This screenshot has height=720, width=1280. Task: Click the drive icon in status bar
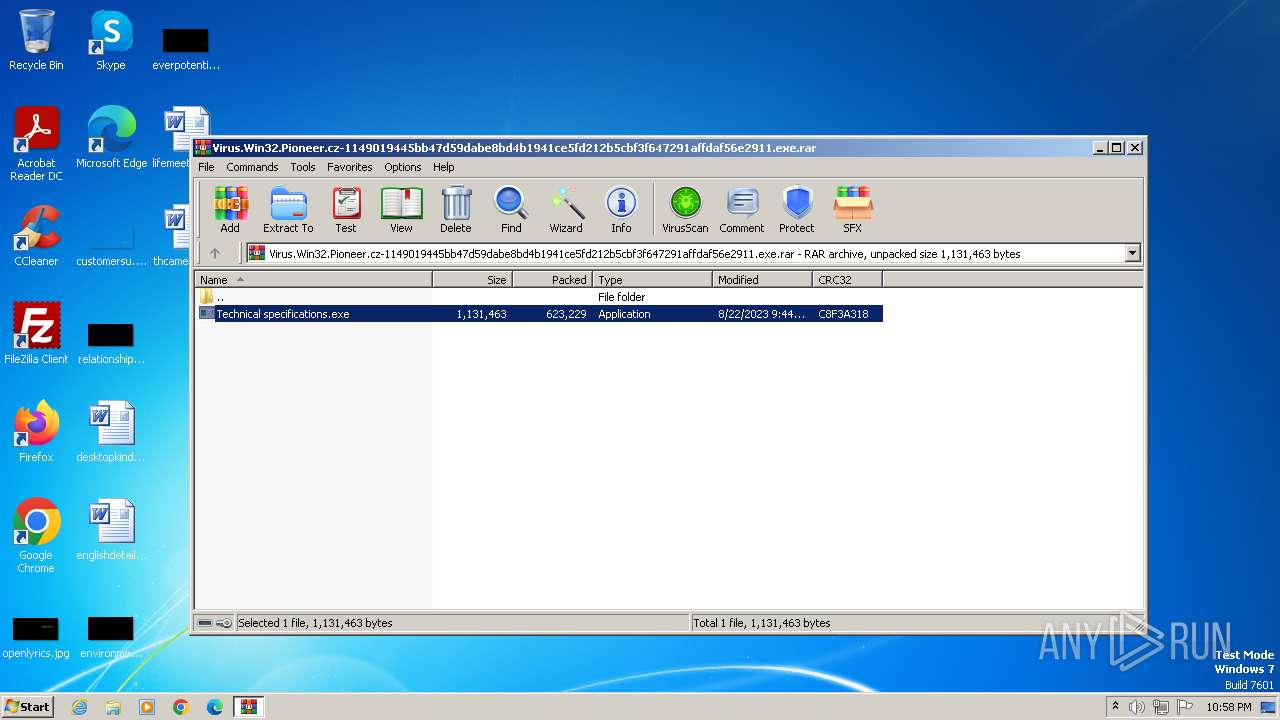pos(205,623)
